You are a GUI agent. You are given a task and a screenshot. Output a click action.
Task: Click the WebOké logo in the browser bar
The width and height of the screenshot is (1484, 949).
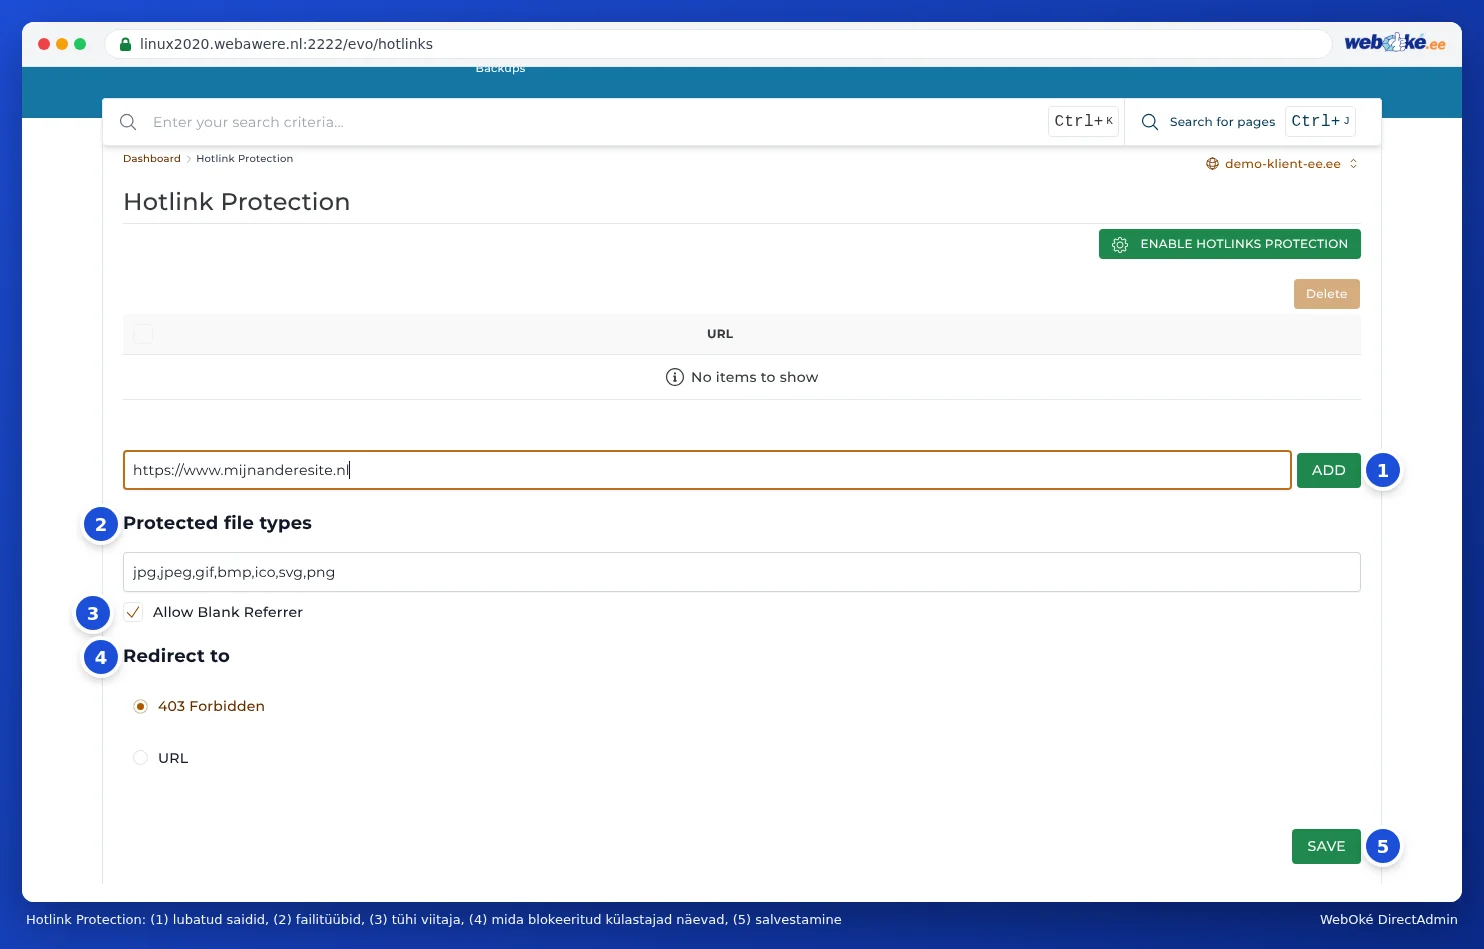click(x=1394, y=43)
